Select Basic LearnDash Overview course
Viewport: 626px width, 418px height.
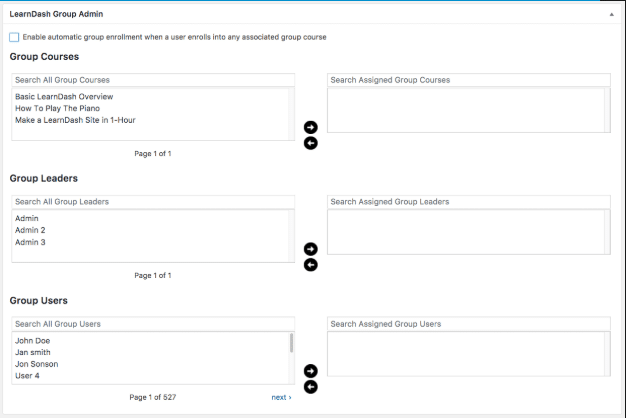[64, 97]
